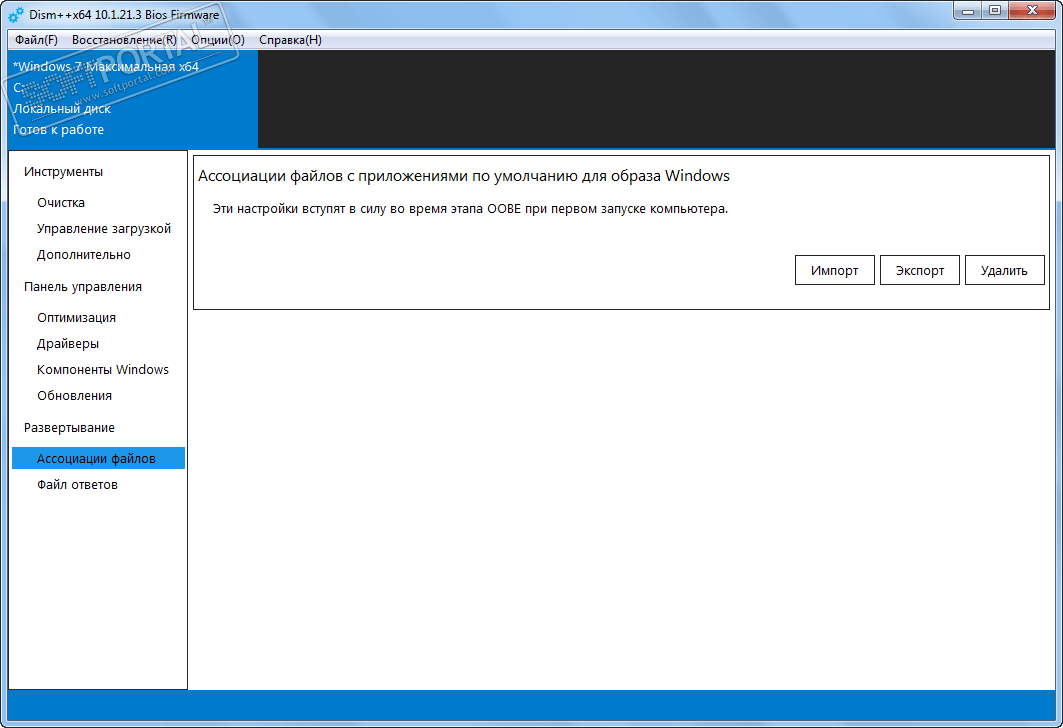Click the Панель управления section header
This screenshot has height=728, width=1063.
pyautogui.click(x=83, y=287)
